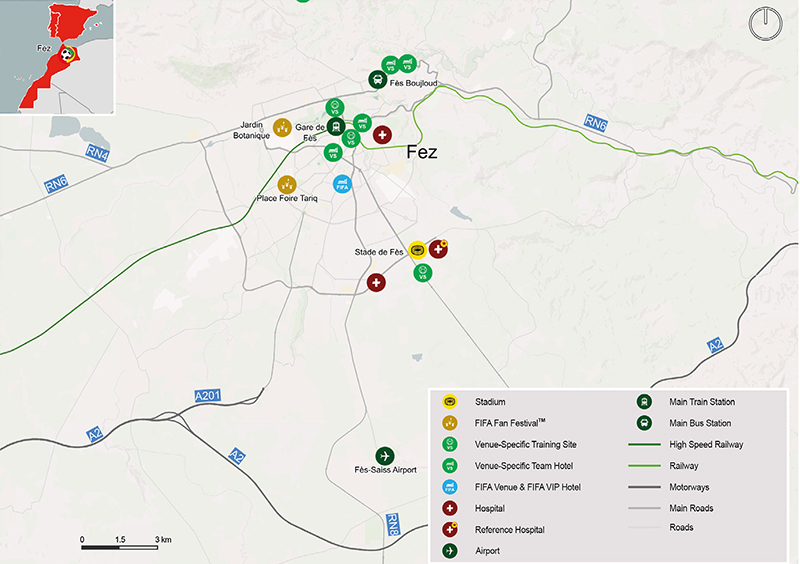Image resolution: width=800 pixels, height=564 pixels.
Task: Click the Jardin Botanique fan festival marker
Action: pyautogui.click(x=282, y=128)
